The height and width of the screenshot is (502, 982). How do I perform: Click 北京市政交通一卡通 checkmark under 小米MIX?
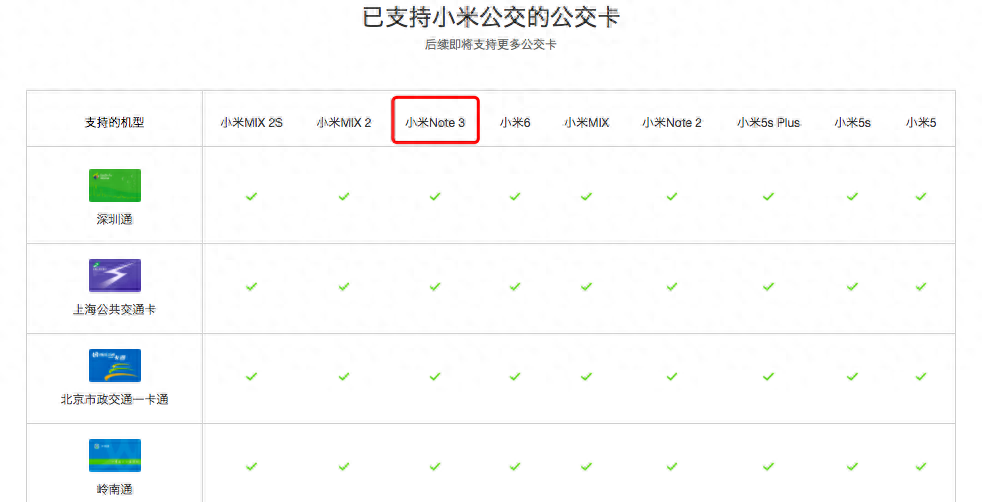(586, 377)
